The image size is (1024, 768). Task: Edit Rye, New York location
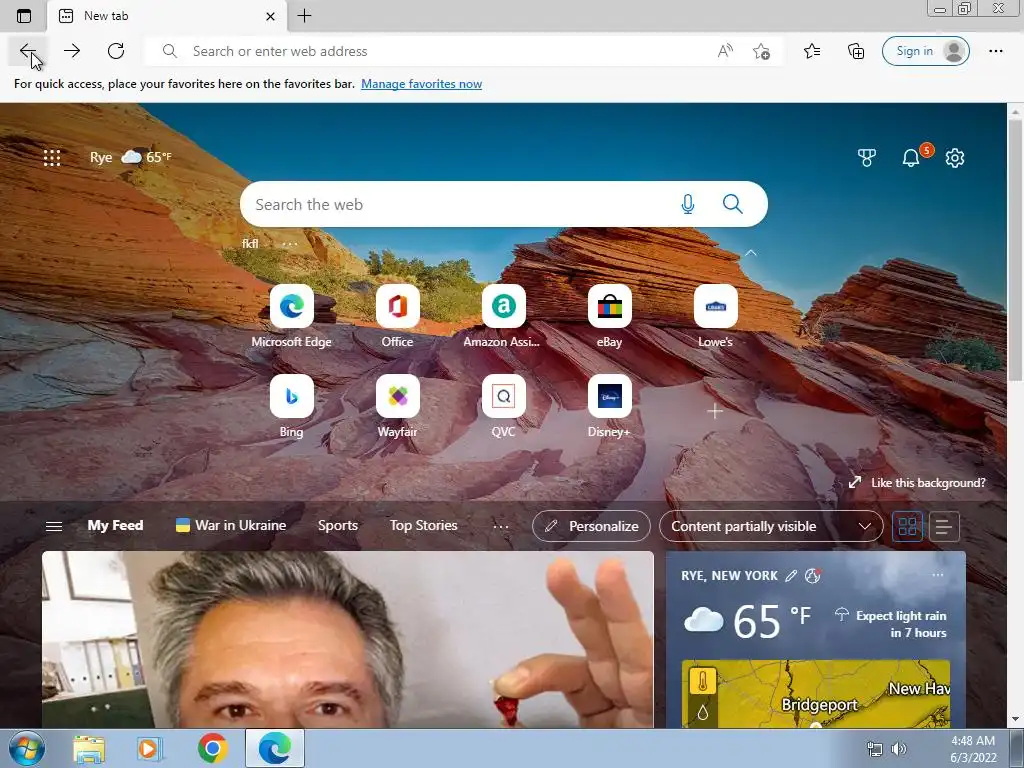[791, 575]
